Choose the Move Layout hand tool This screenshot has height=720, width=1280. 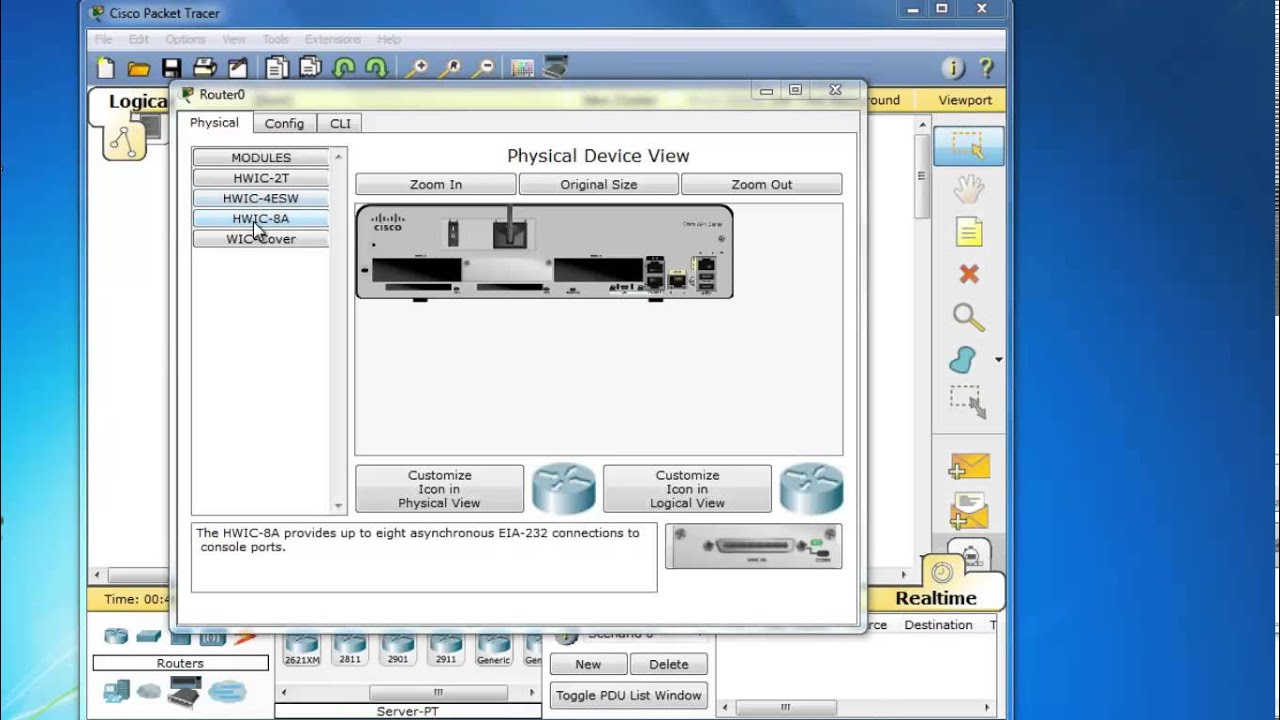click(x=968, y=189)
